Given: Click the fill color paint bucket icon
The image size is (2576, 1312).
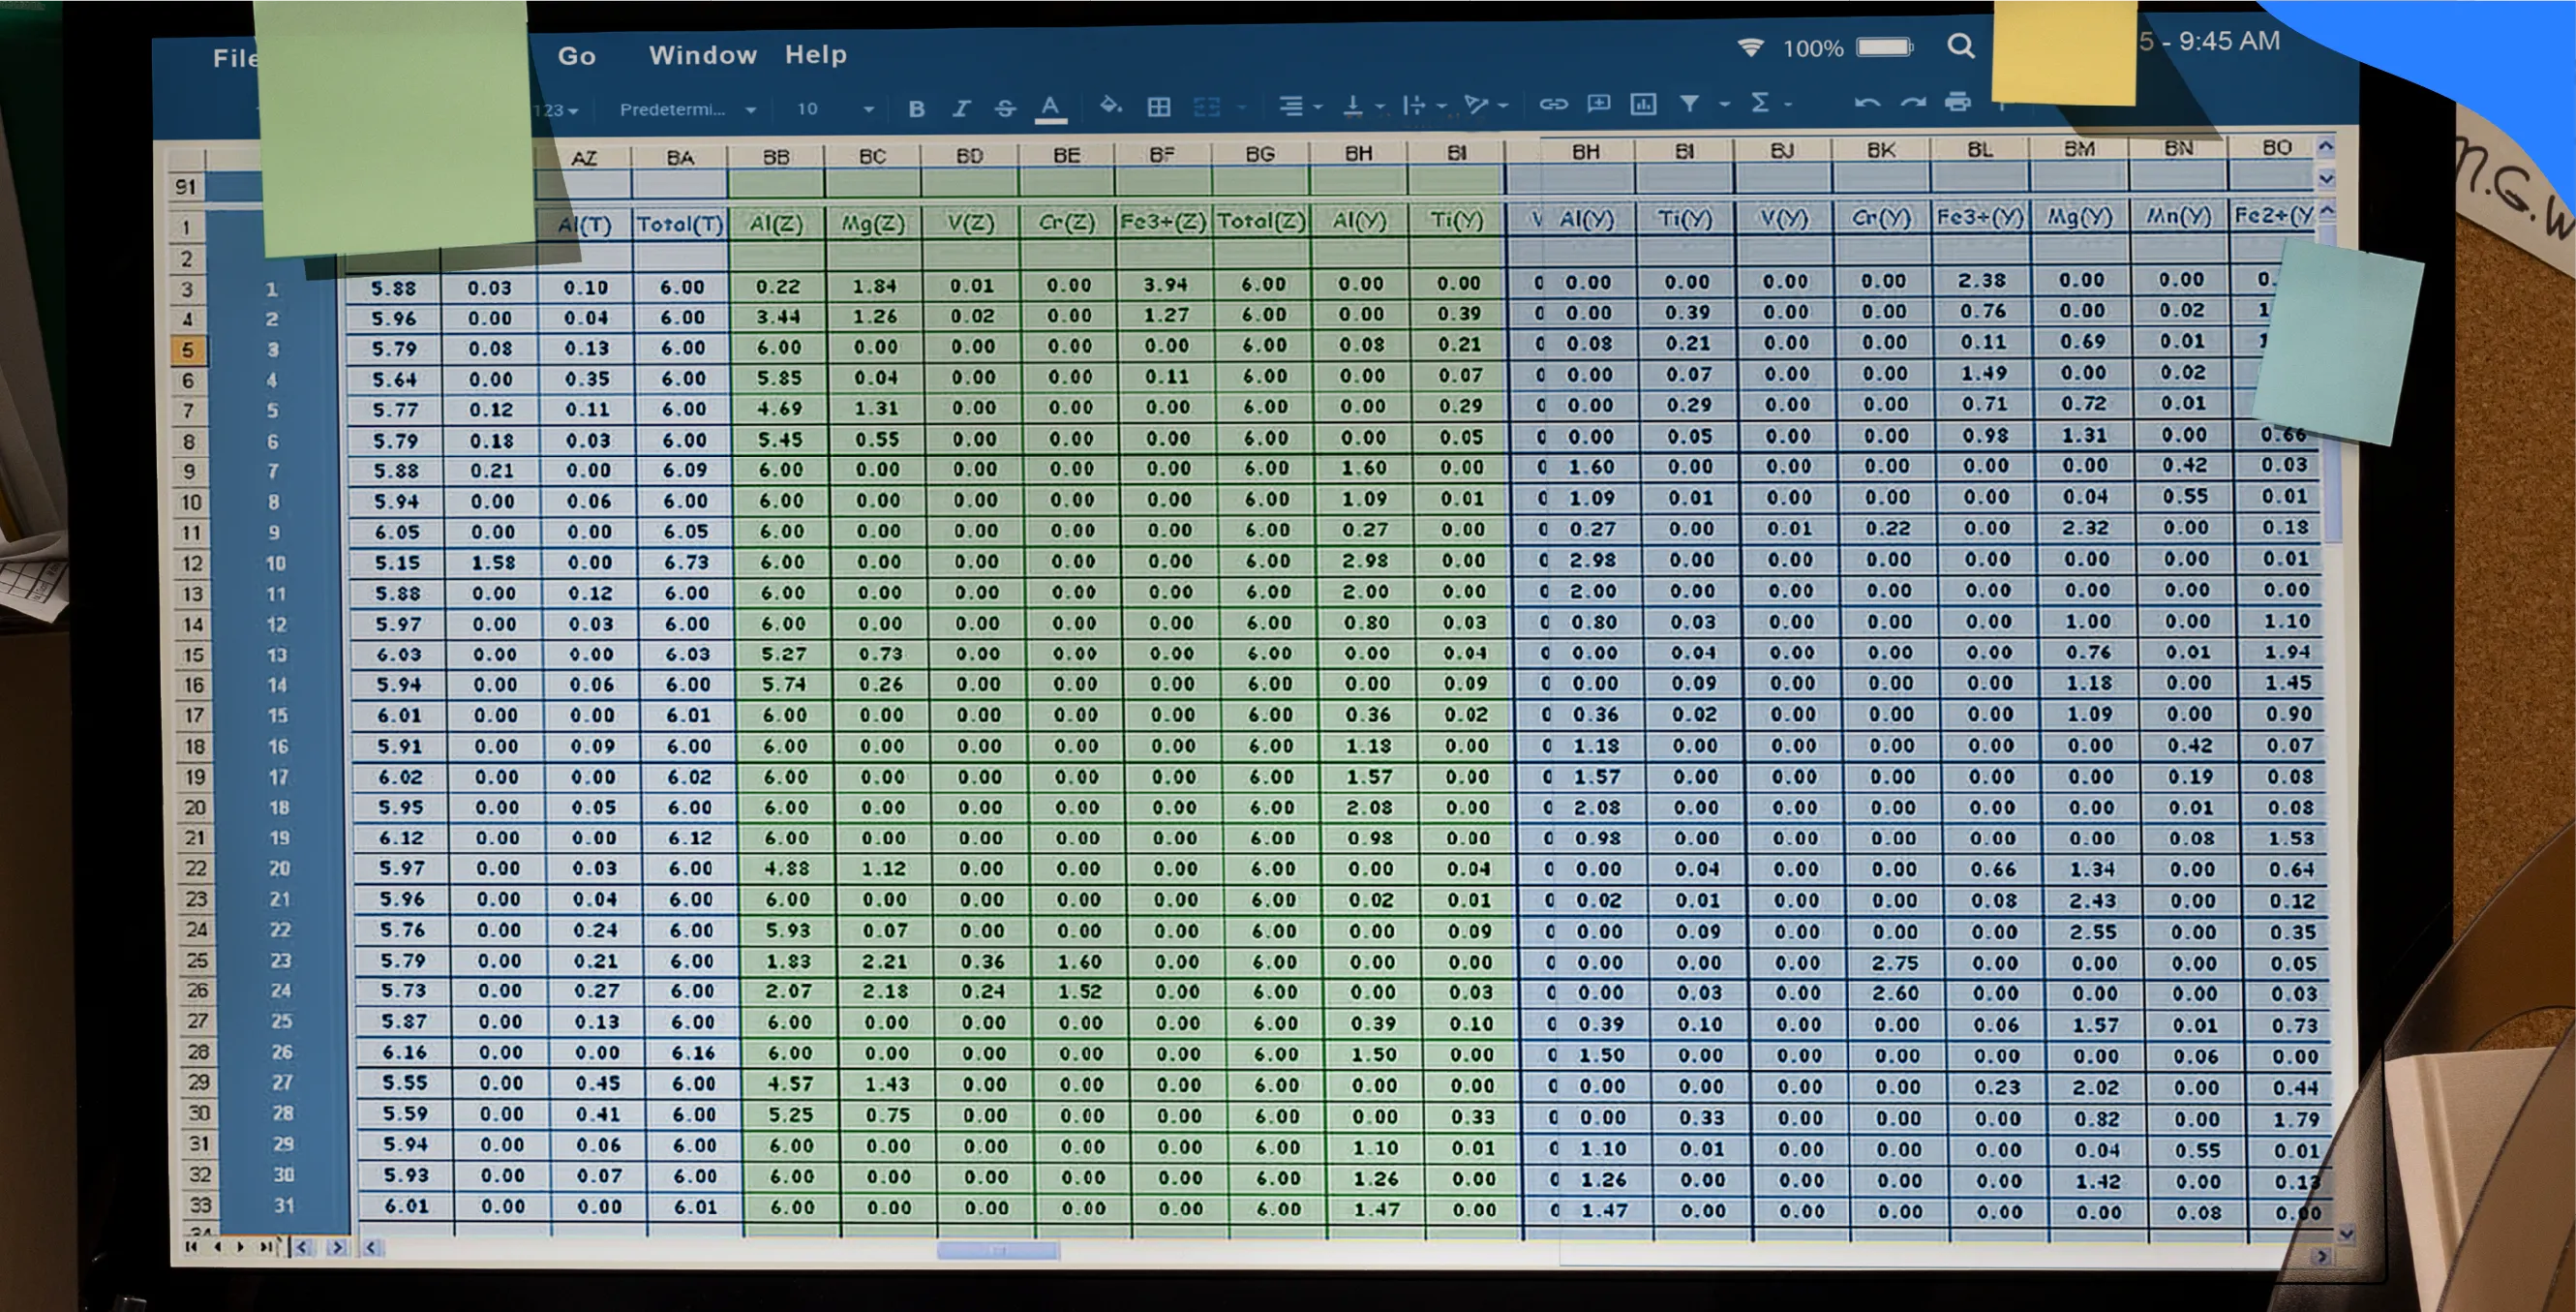Looking at the screenshot, I should pyautogui.click(x=1110, y=106).
